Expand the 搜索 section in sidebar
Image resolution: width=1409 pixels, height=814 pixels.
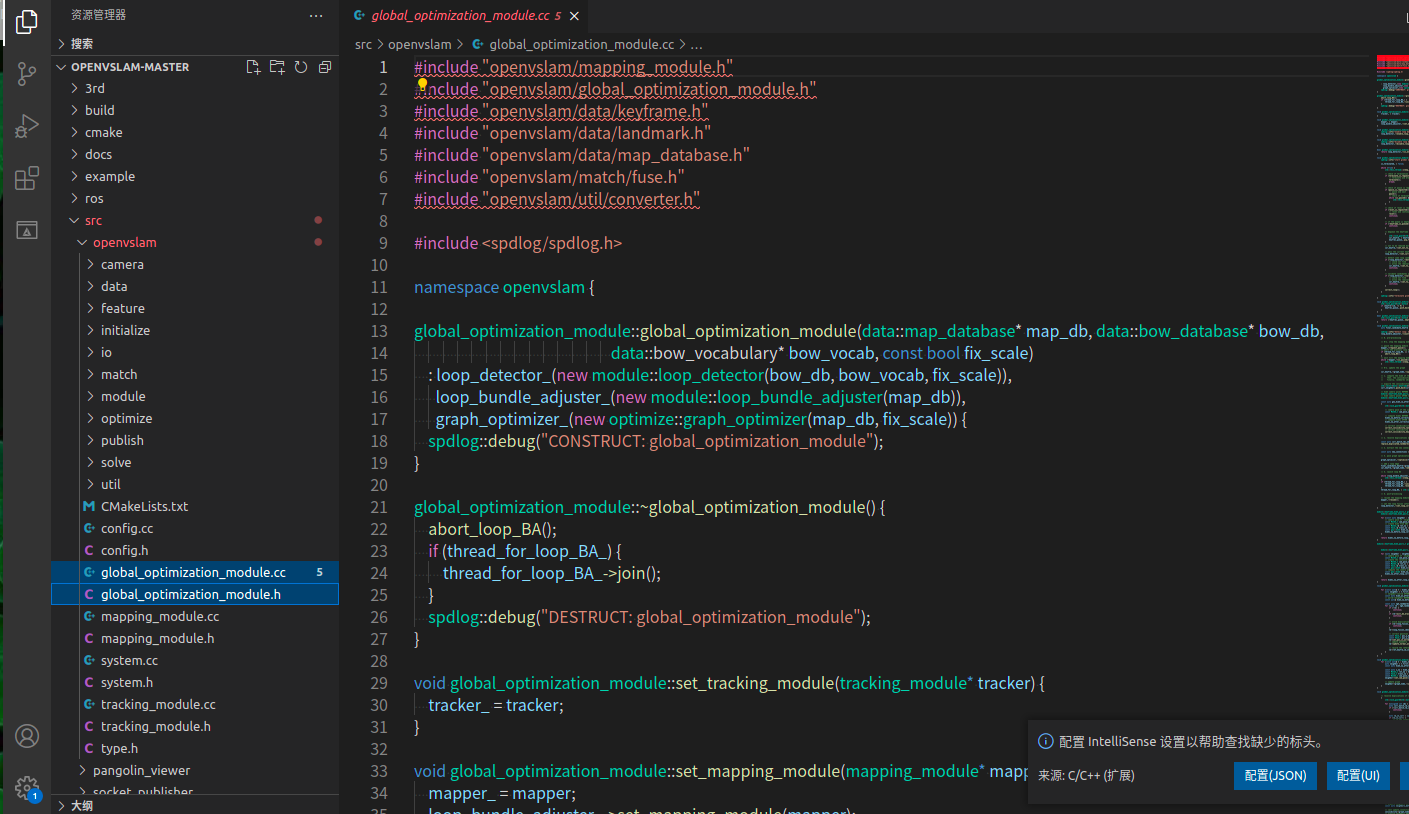(82, 43)
